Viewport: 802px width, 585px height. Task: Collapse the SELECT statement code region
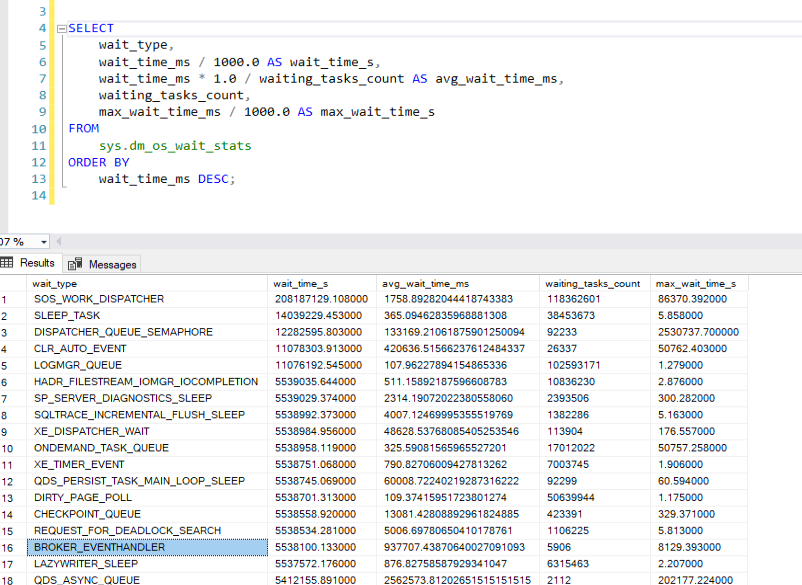pyautogui.click(x=60, y=28)
